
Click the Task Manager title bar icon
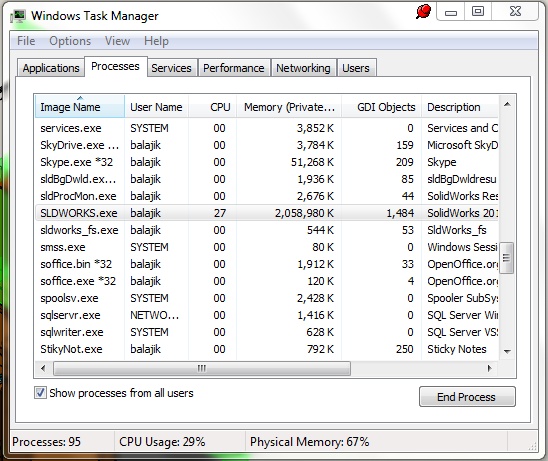click(18, 16)
